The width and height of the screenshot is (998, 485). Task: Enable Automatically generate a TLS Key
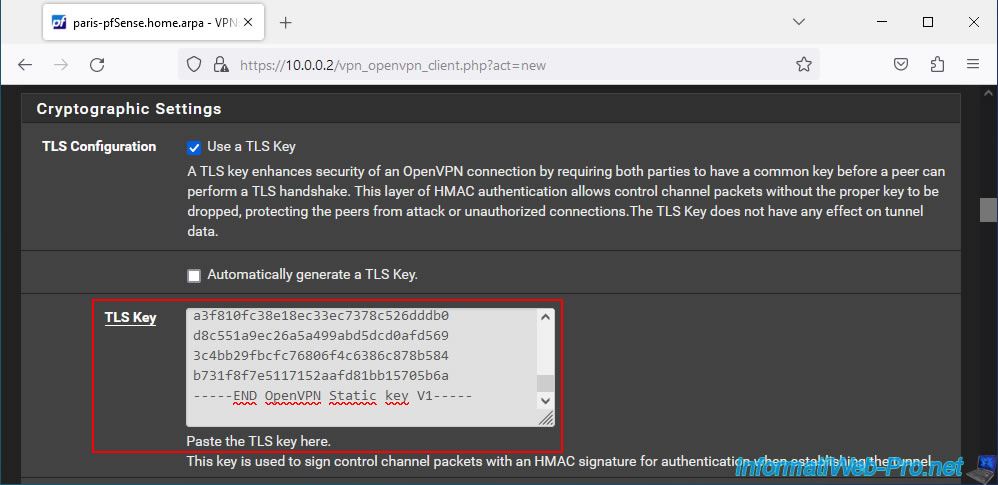(x=194, y=276)
